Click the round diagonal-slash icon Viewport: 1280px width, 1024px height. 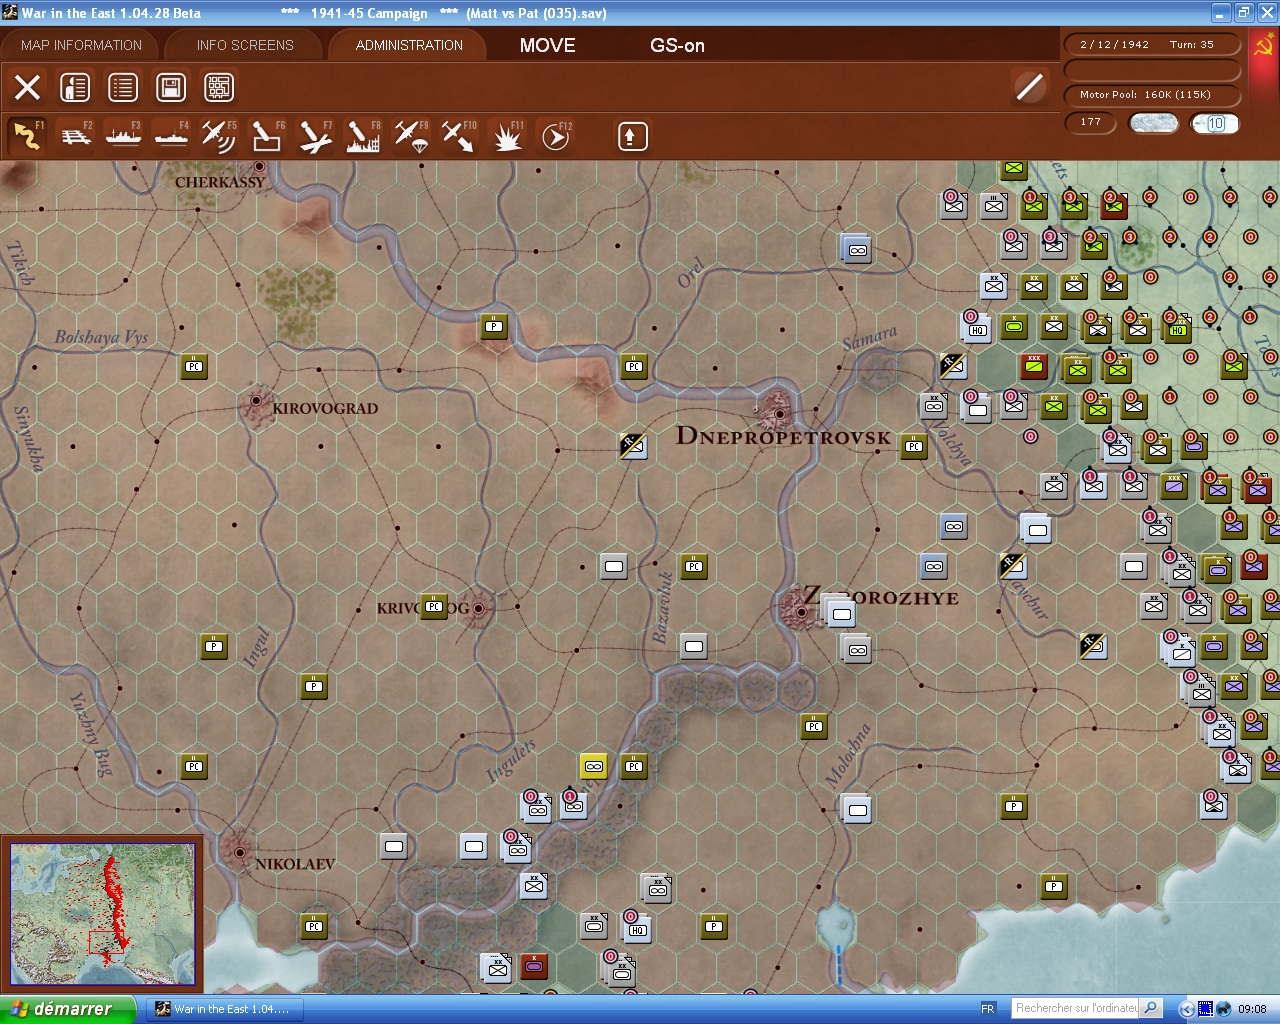(x=1029, y=87)
